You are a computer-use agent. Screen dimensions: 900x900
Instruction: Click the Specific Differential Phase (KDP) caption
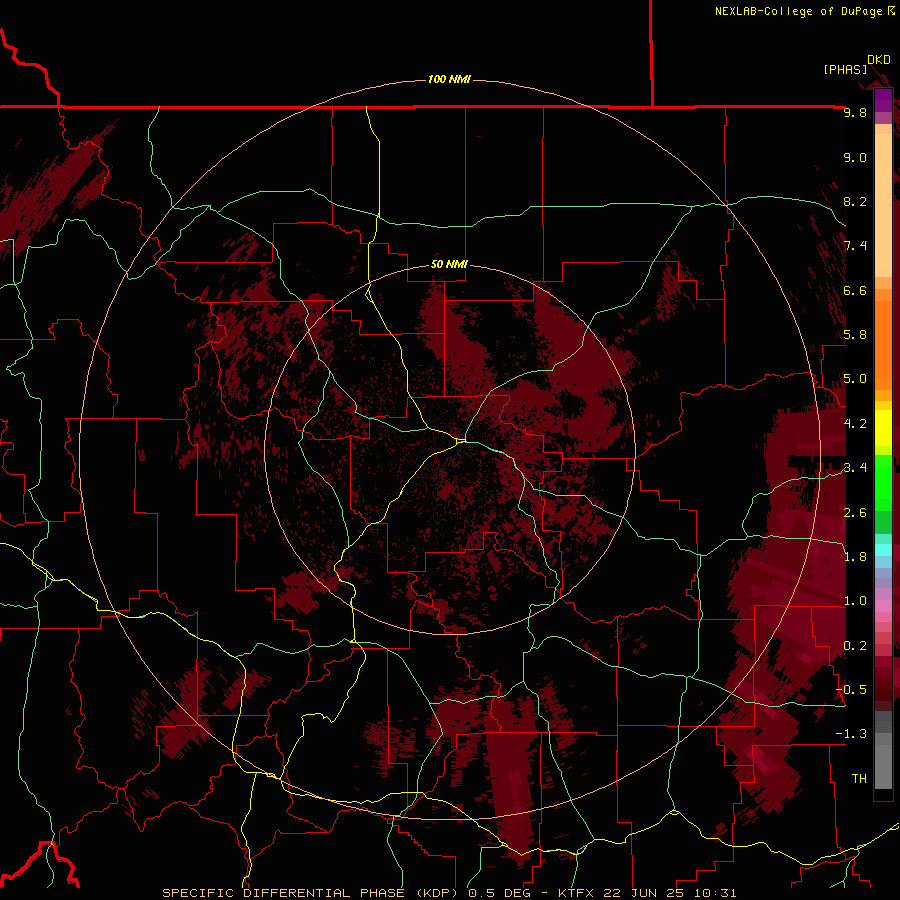449,893
